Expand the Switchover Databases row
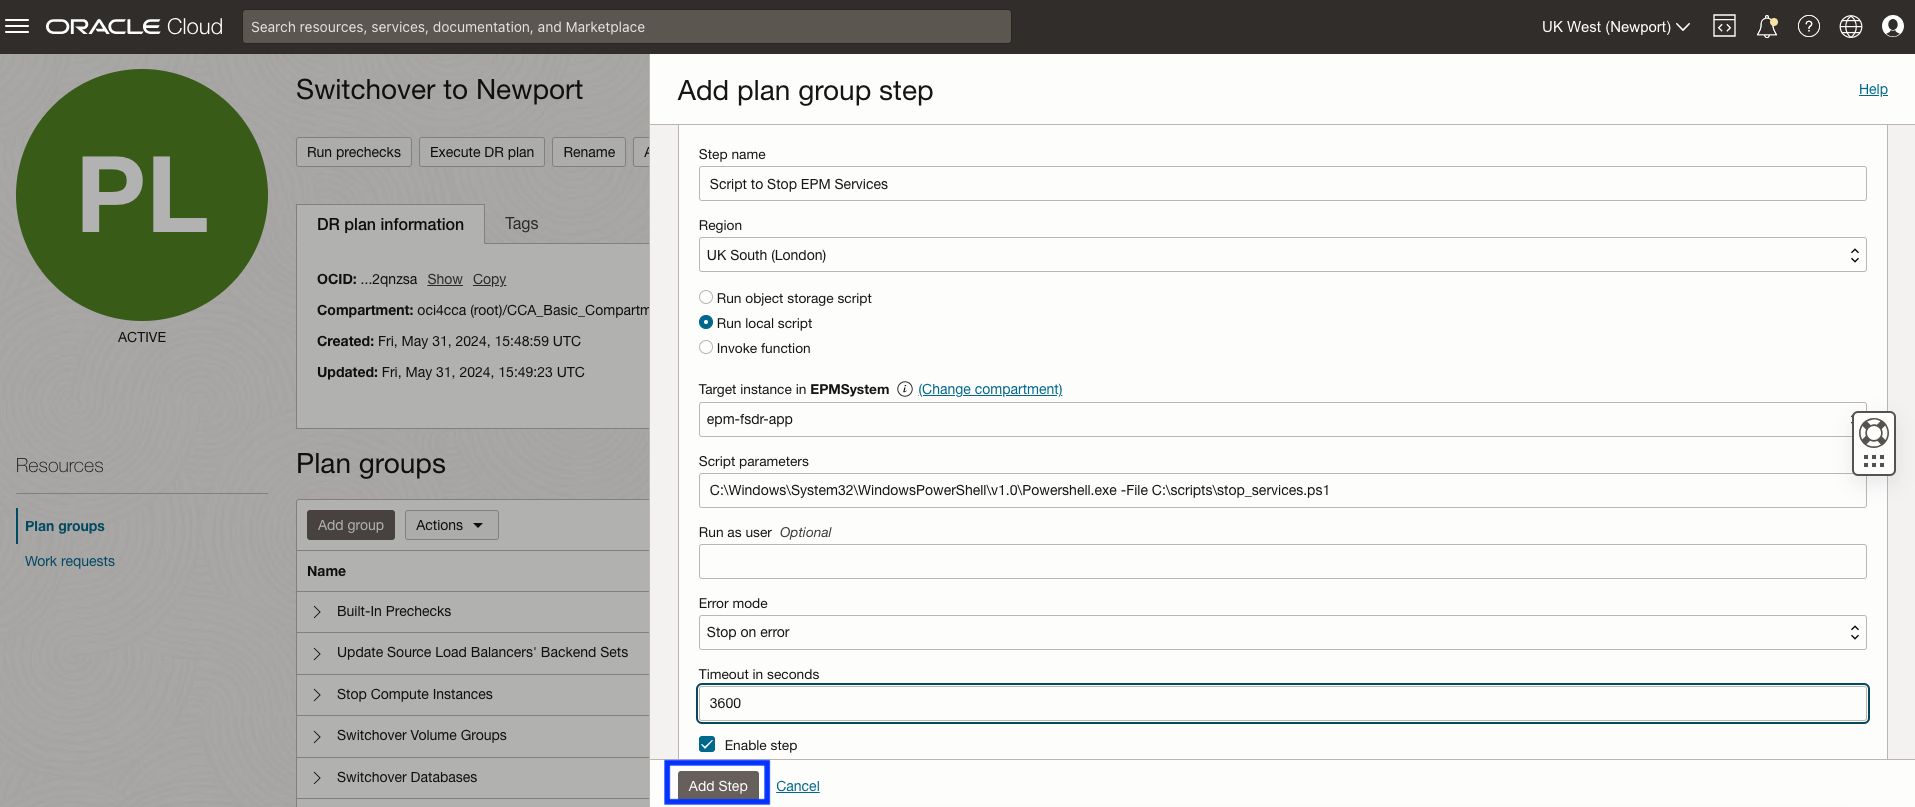Image resolution: width=1915 pixels, height=807 pixels. coord(317,778)
